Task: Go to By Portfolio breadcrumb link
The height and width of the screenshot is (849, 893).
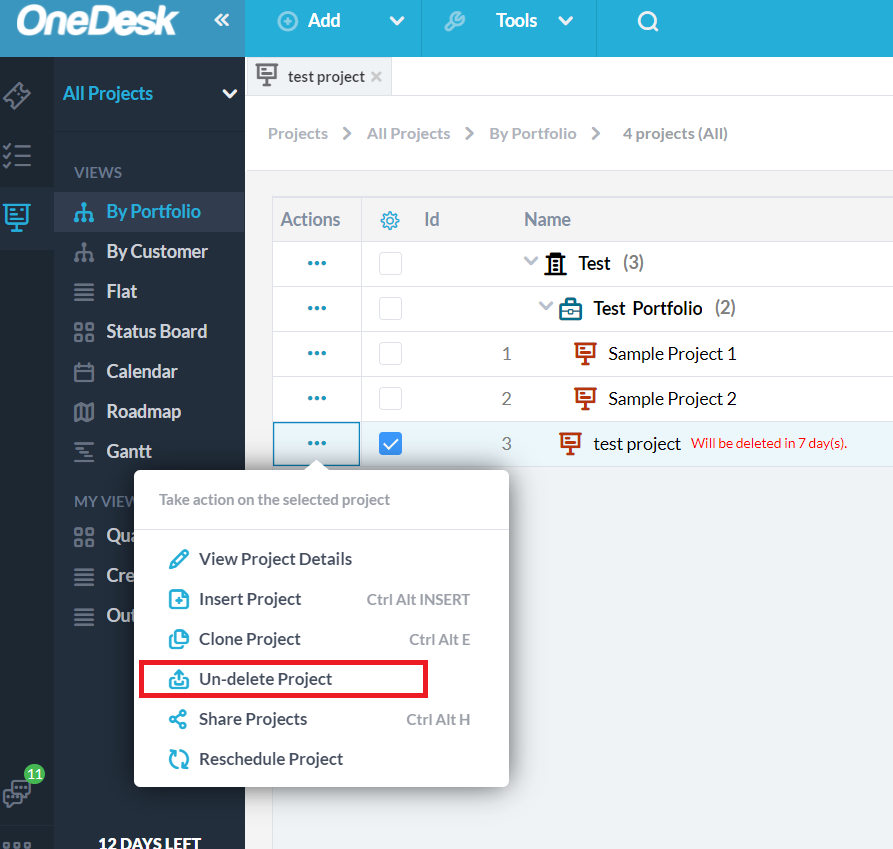Action: click(x=532, y=134)
